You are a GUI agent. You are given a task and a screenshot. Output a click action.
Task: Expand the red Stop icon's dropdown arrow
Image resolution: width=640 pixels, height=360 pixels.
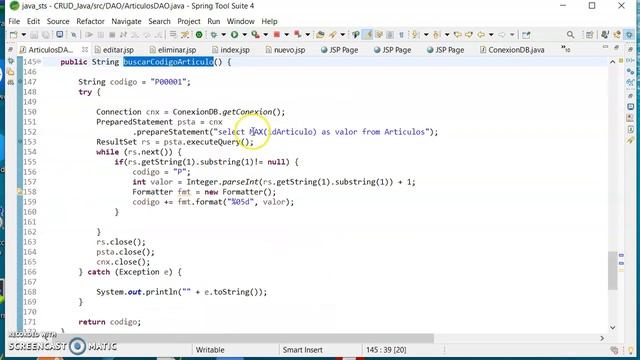click(287, 35)
